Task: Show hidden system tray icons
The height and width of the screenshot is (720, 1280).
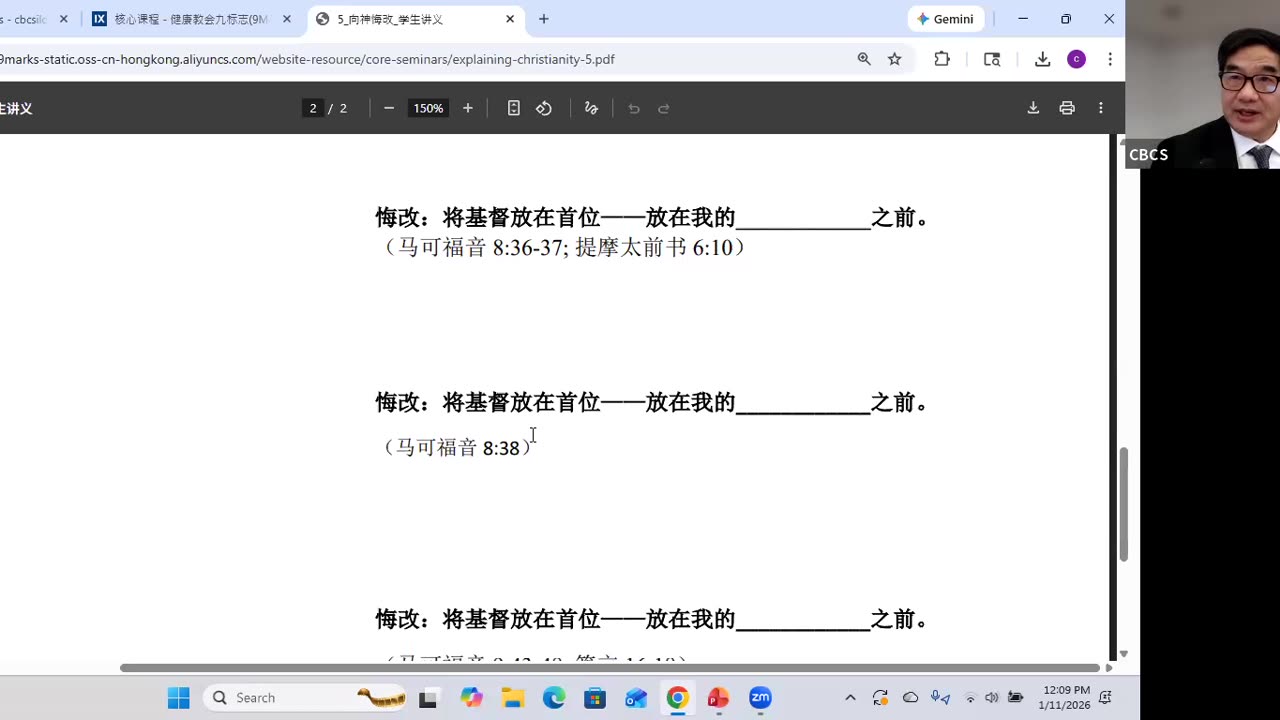Action: (x=850, y=697)
